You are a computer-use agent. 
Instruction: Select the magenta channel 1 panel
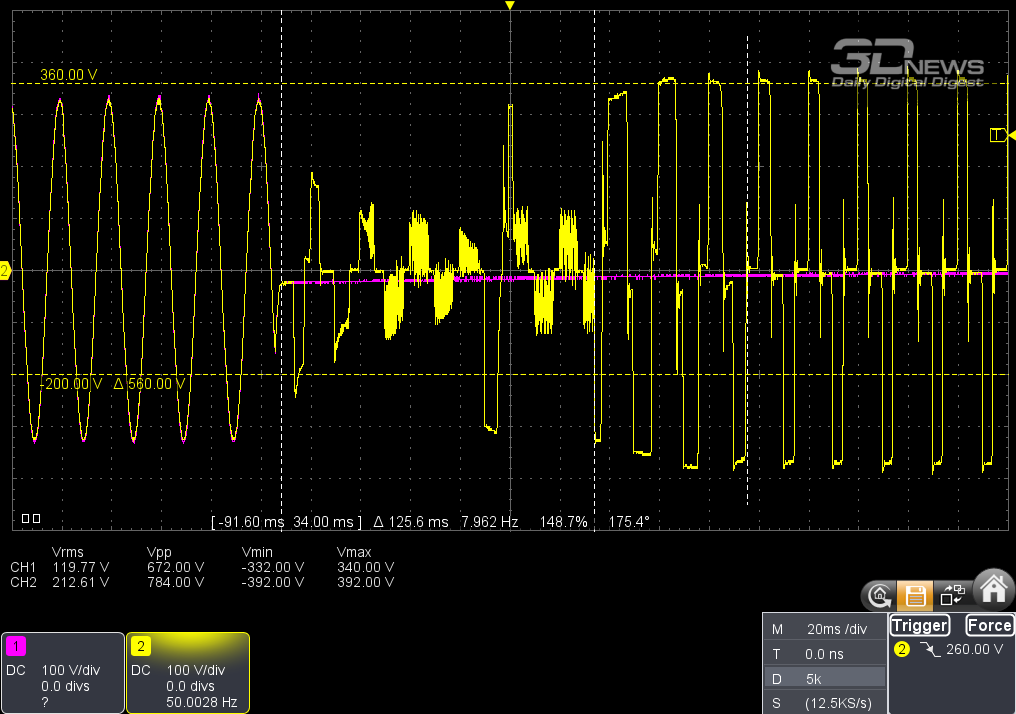coord(62,672)
